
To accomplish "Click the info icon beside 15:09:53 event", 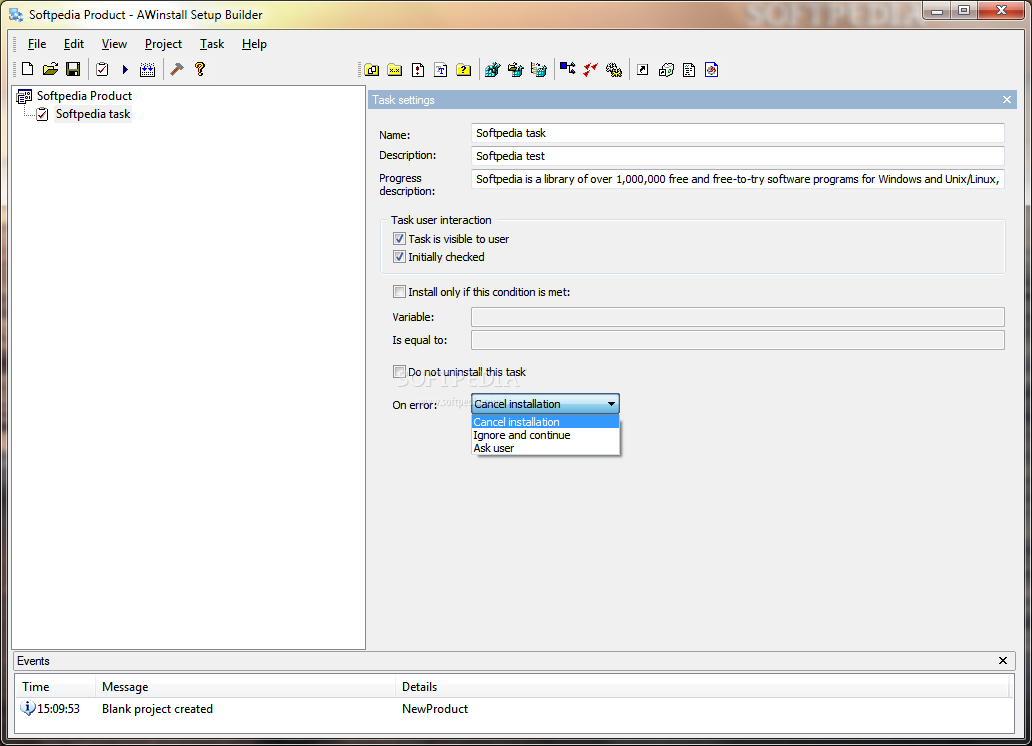I will (x=28, y=708).
